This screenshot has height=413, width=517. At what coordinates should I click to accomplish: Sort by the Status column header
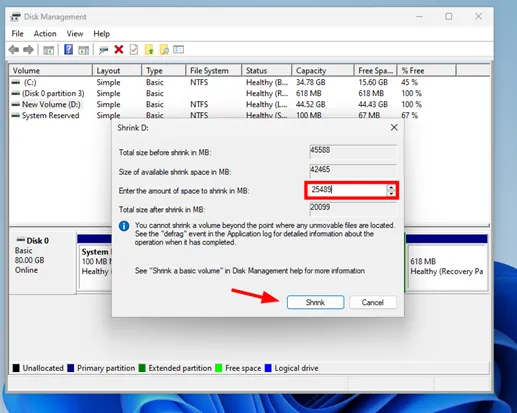pos(267,71)
